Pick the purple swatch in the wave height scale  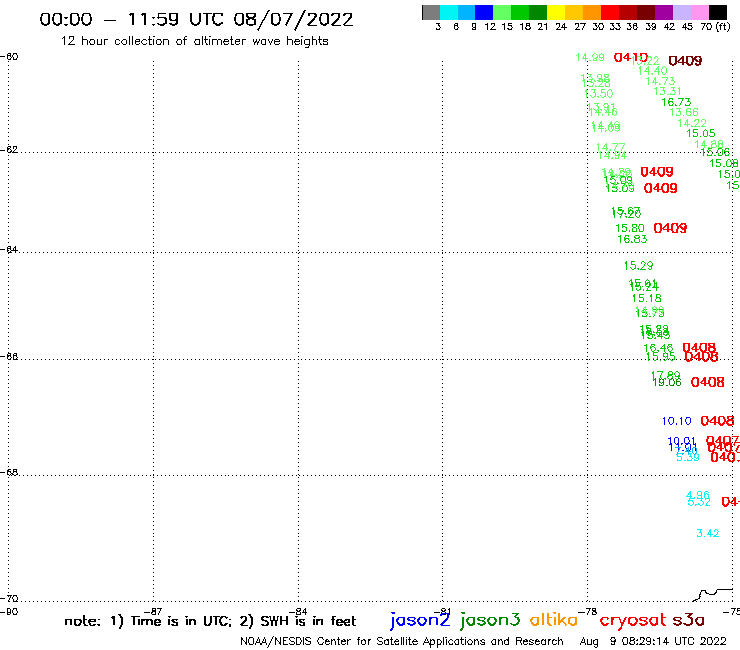(664, 12)
